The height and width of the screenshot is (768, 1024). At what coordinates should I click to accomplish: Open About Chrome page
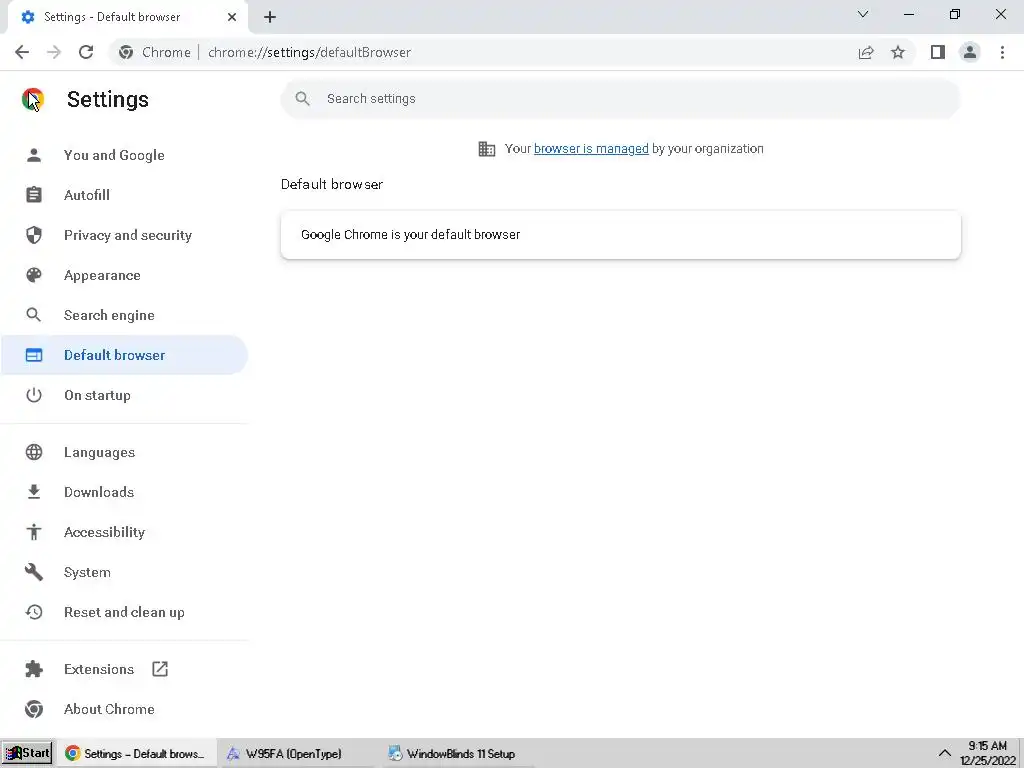(124, 709)
